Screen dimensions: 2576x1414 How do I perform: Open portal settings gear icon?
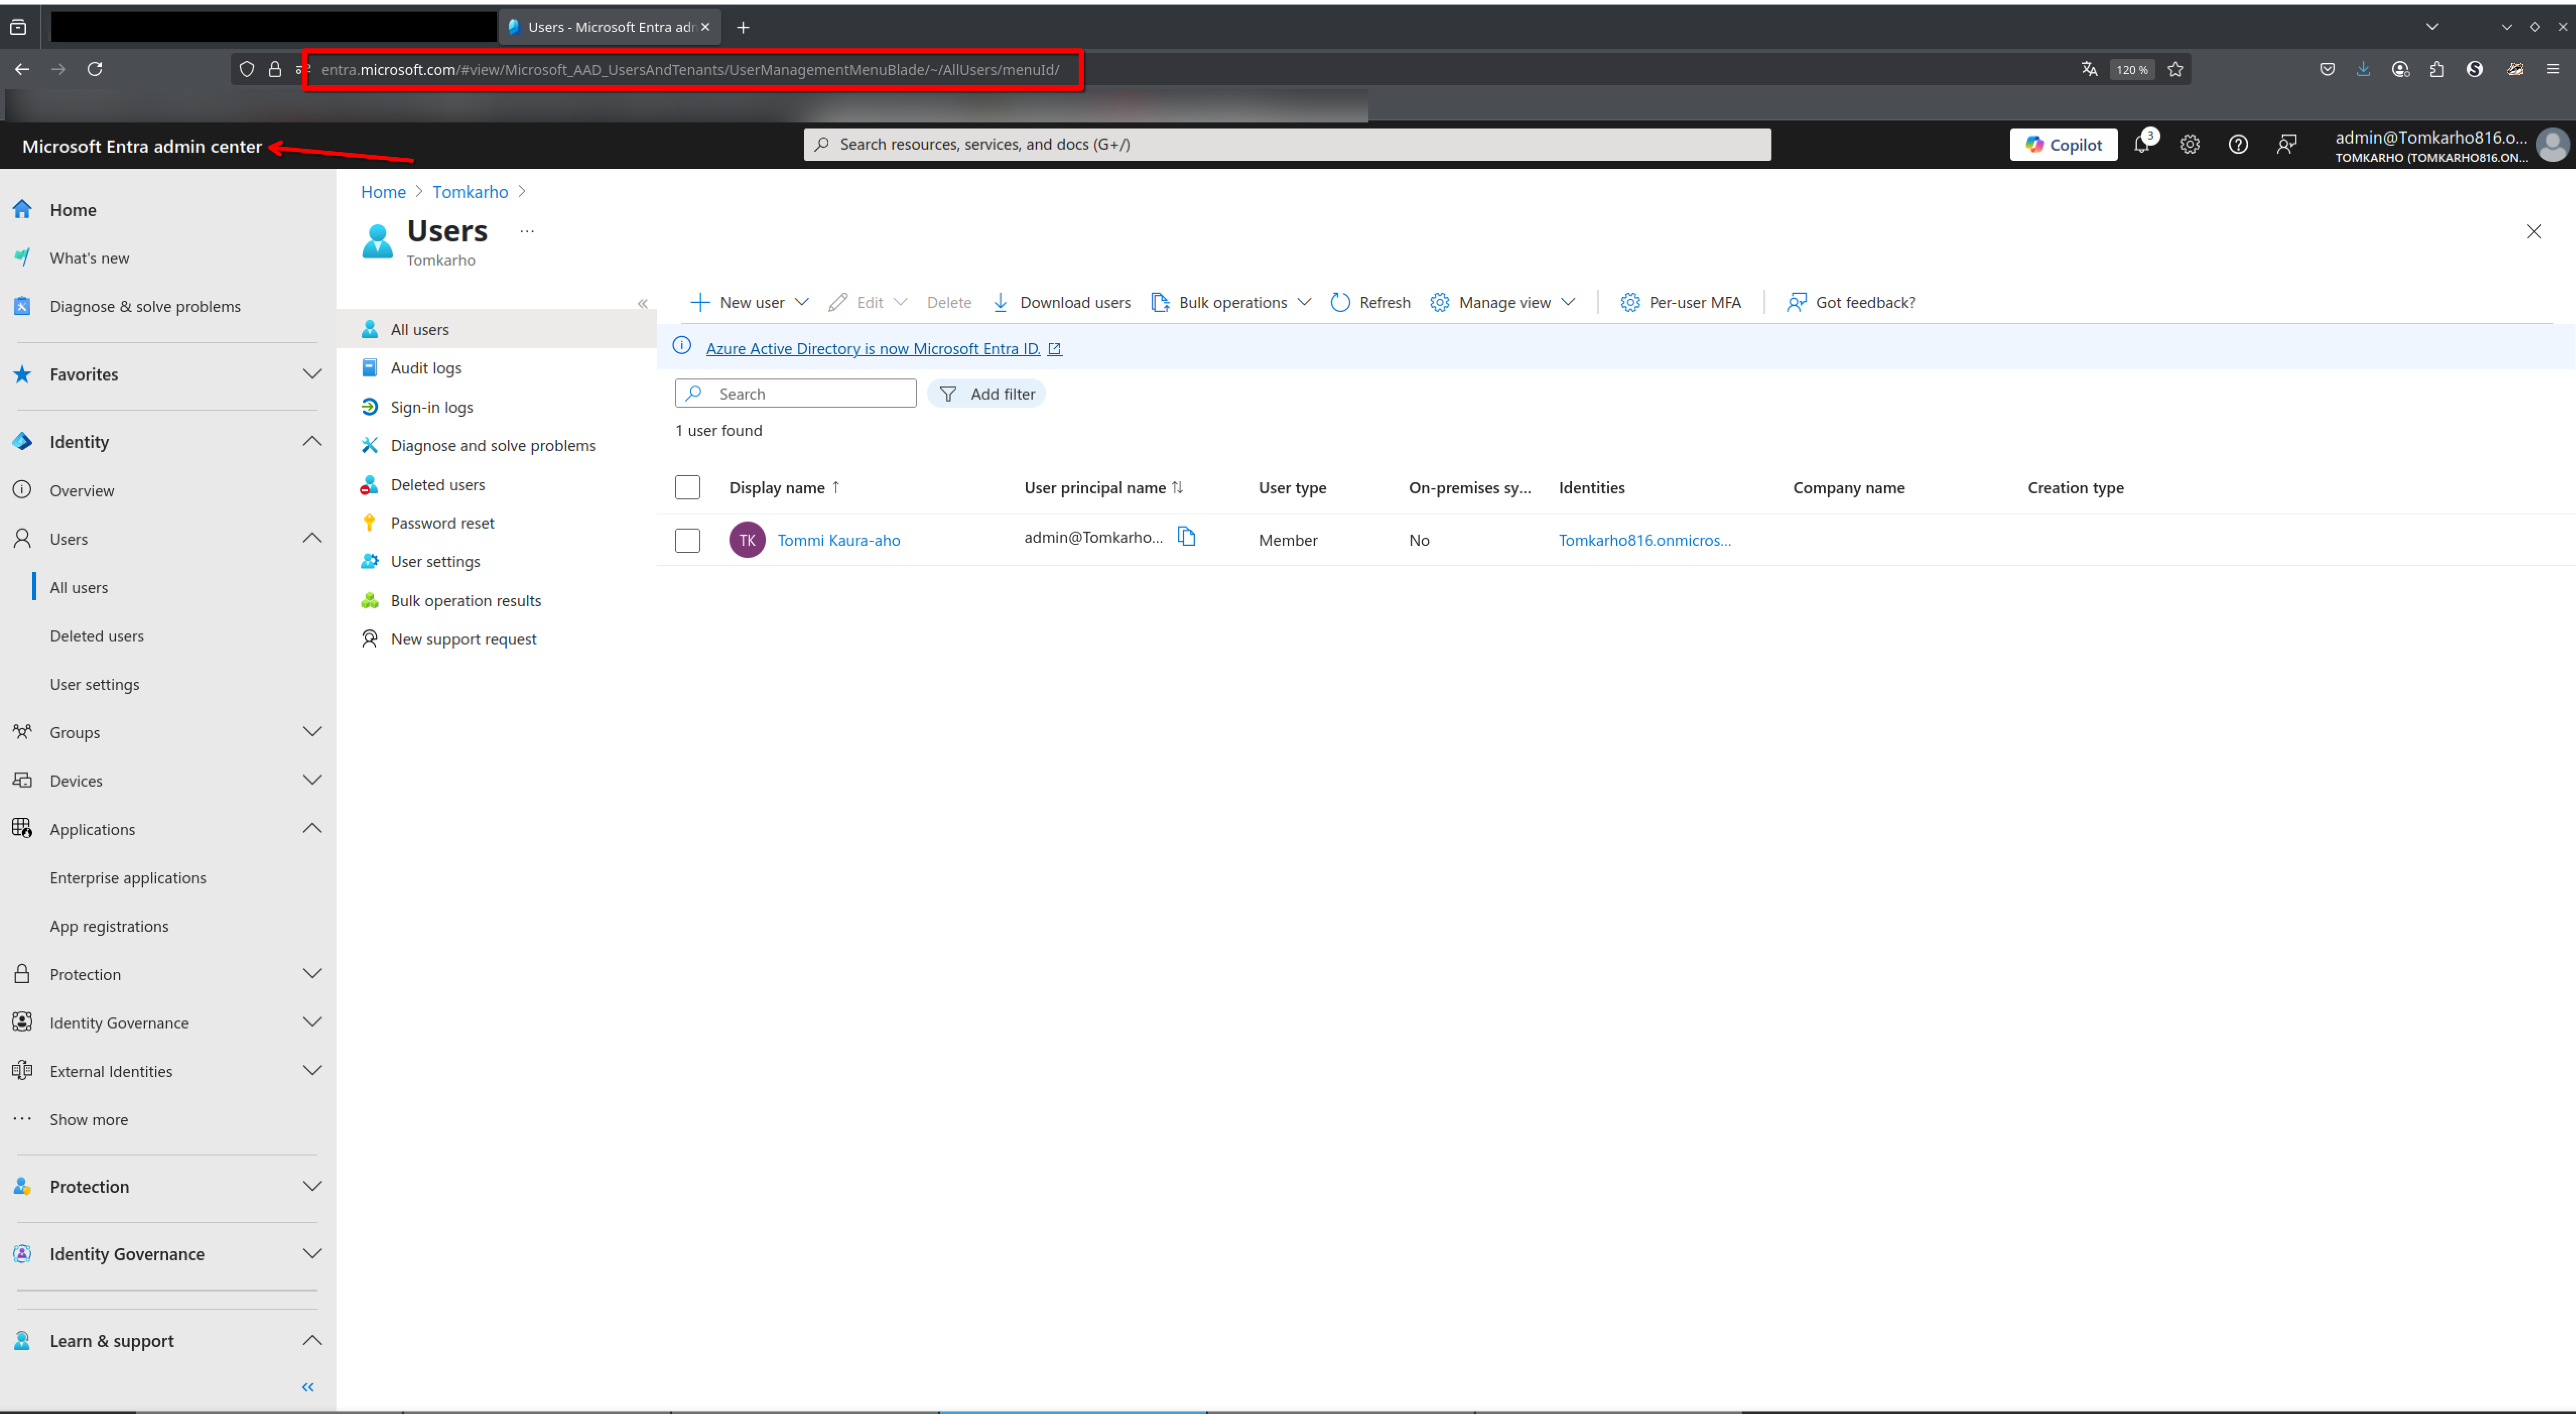click(2189, 144)
